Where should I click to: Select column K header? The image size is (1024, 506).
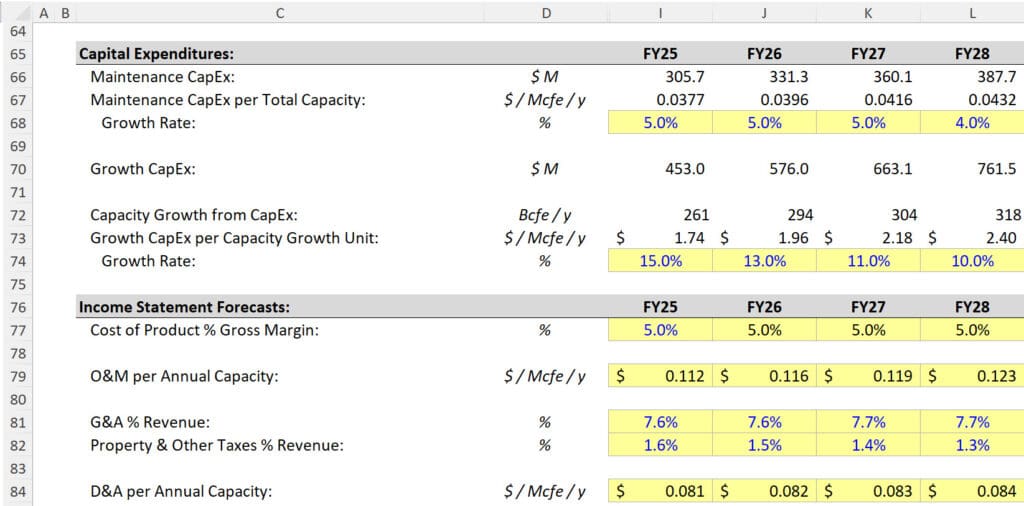pyautogui.click(x=868, y=12)
